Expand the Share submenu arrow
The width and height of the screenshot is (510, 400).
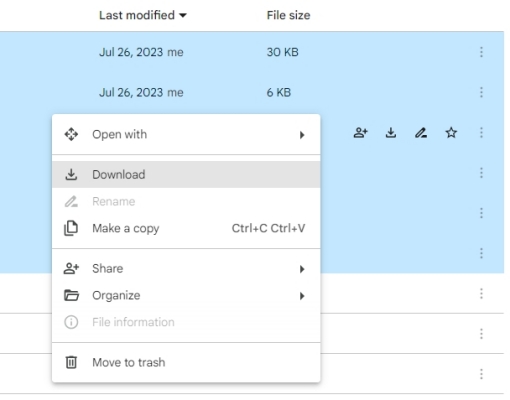pos(302,269)
